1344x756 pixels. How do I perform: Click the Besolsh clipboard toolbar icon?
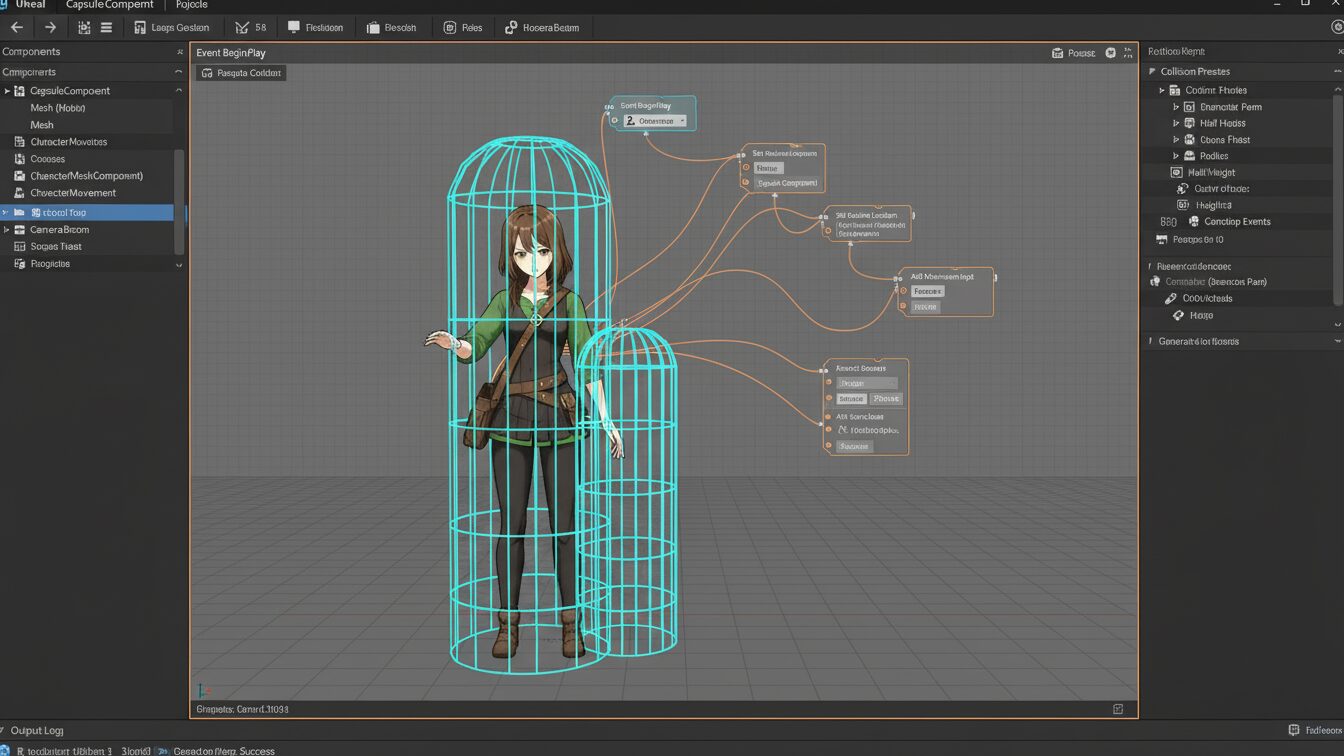(373, 28)
